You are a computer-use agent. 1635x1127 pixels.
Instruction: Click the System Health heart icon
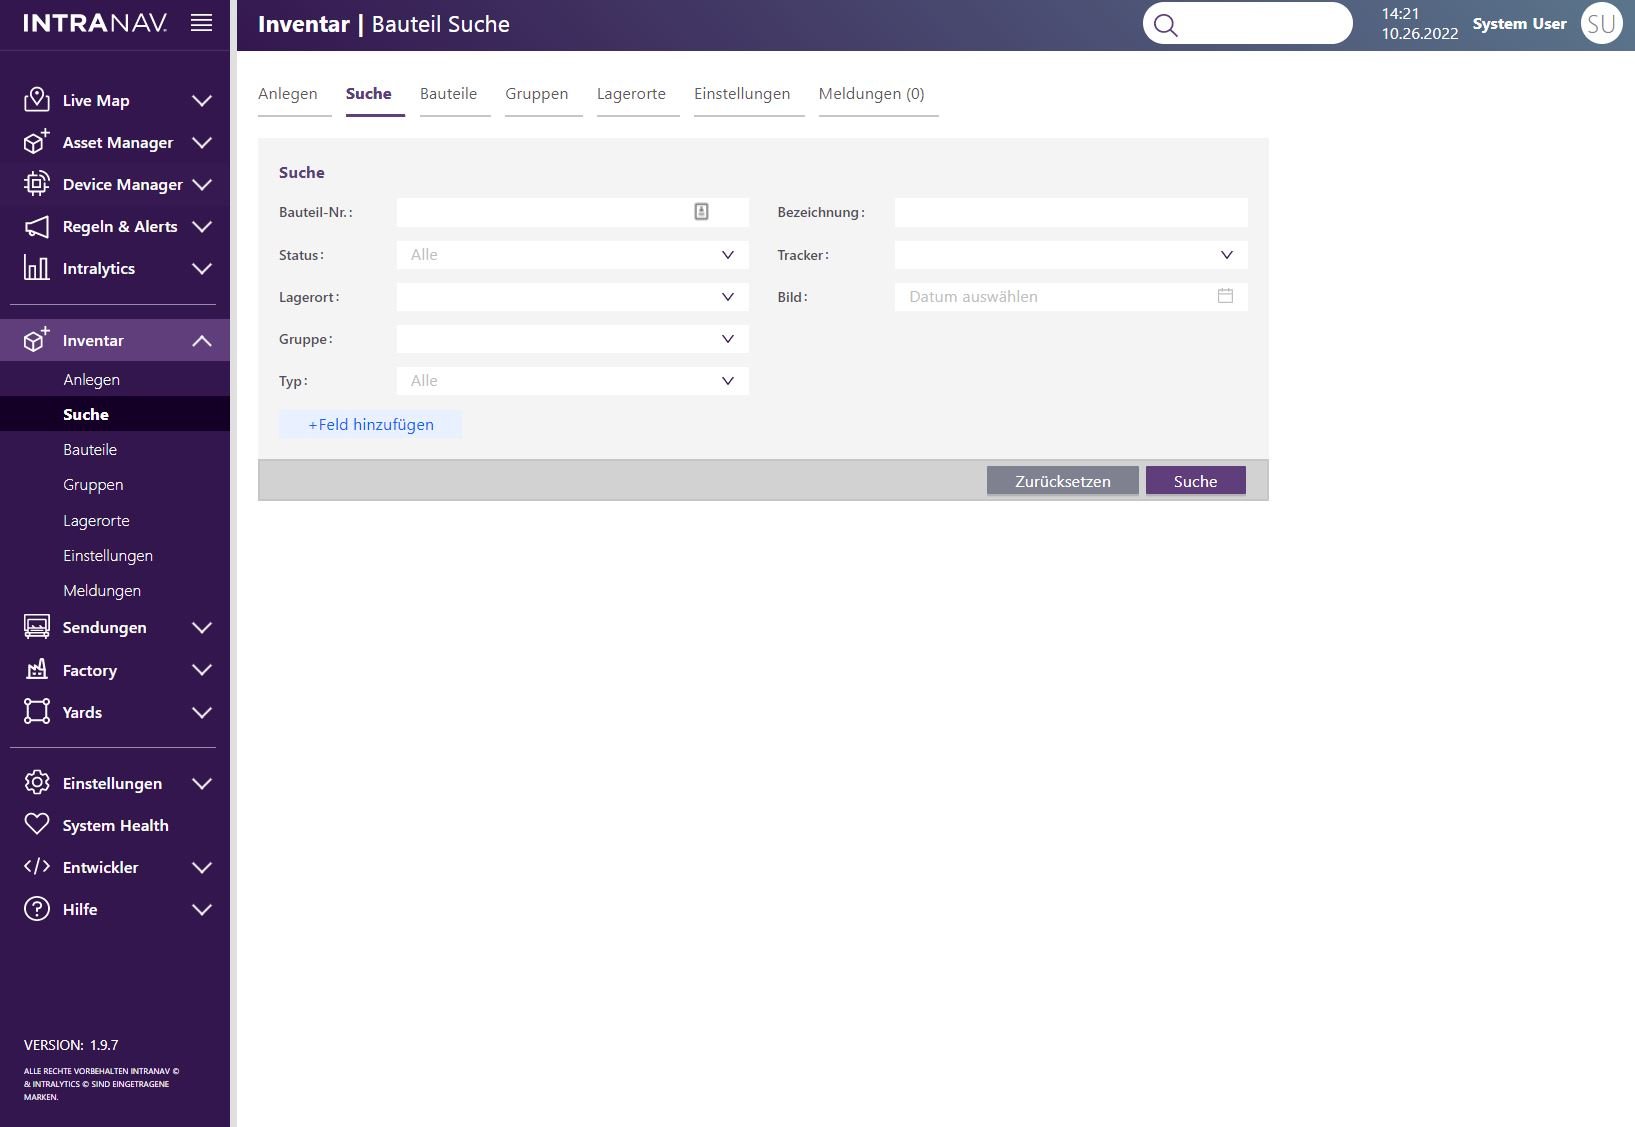click(x=37, y=825)
